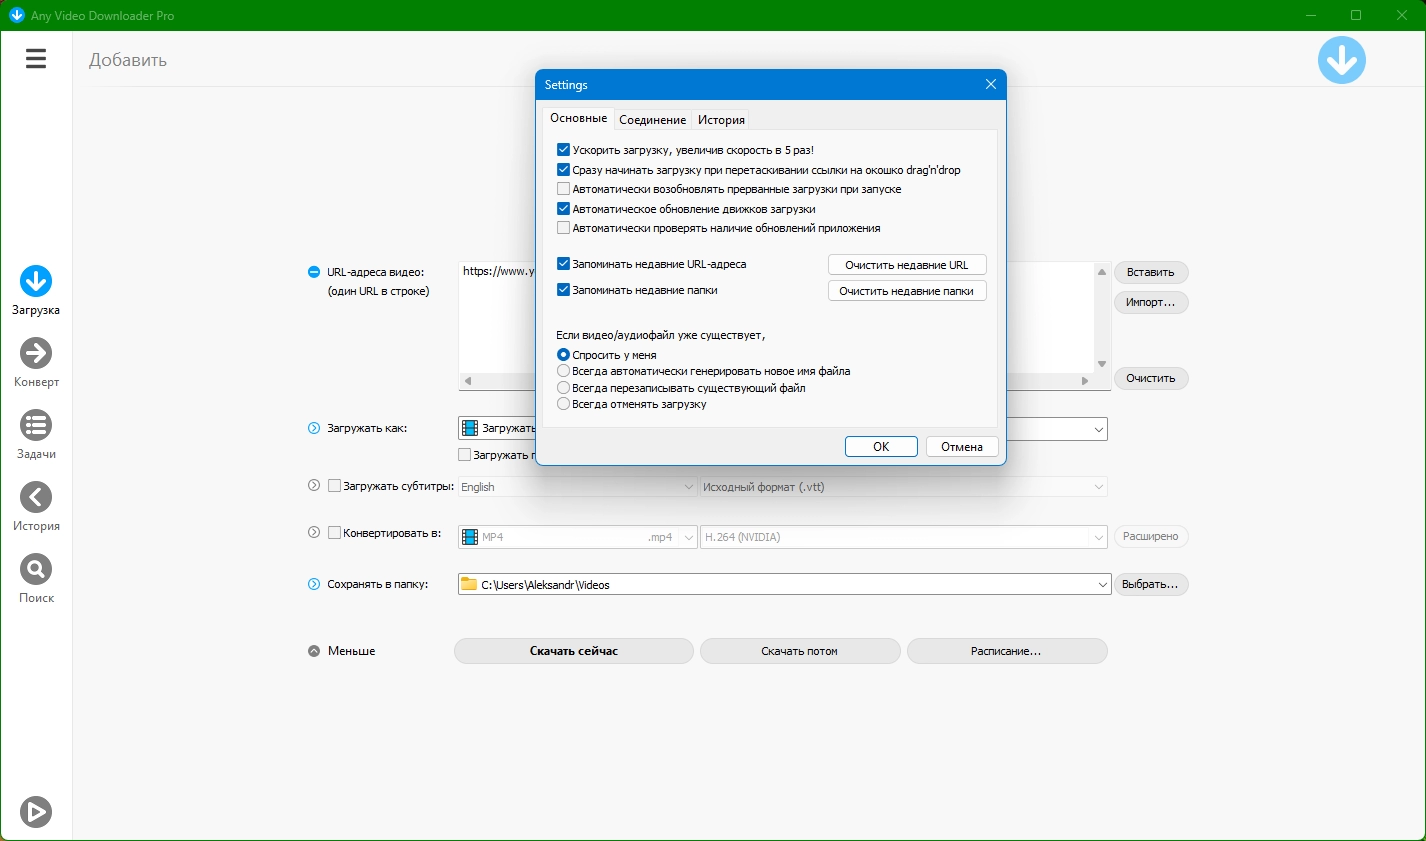Click the Вставить button
Image resolution: width=1426 pixels, height=841 pixels.
[1151, 272]
